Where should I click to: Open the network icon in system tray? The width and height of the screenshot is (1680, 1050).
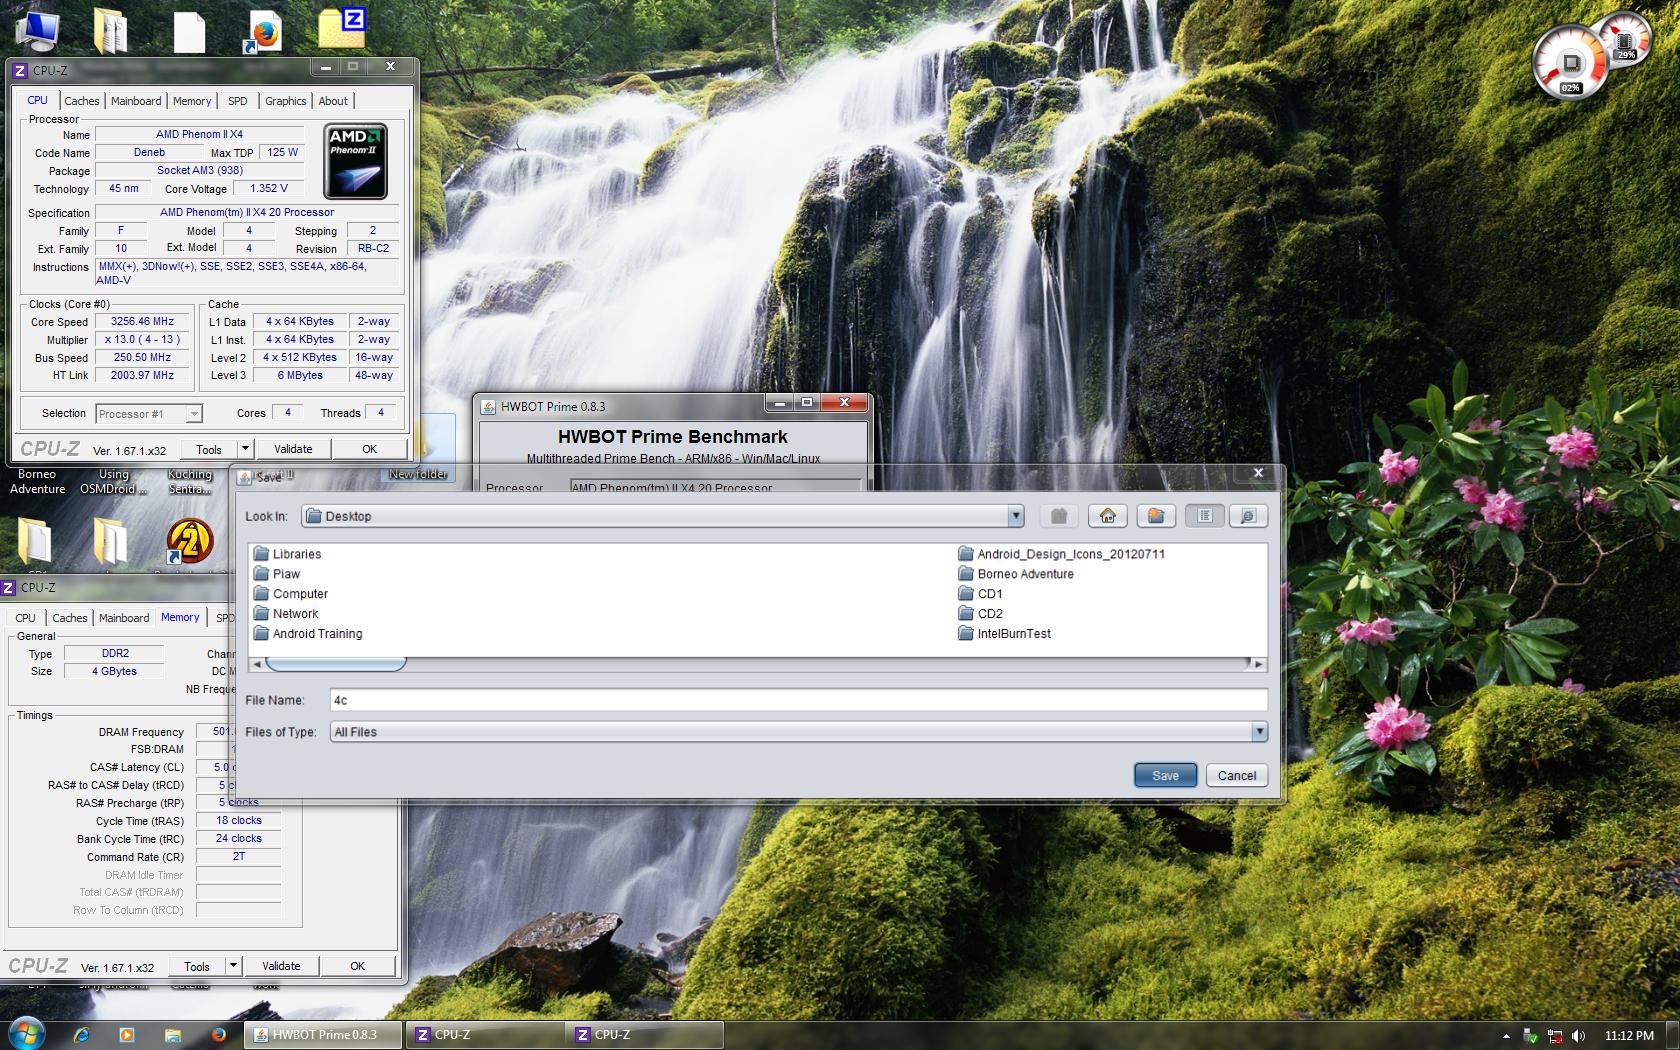coord(1555,1036)
